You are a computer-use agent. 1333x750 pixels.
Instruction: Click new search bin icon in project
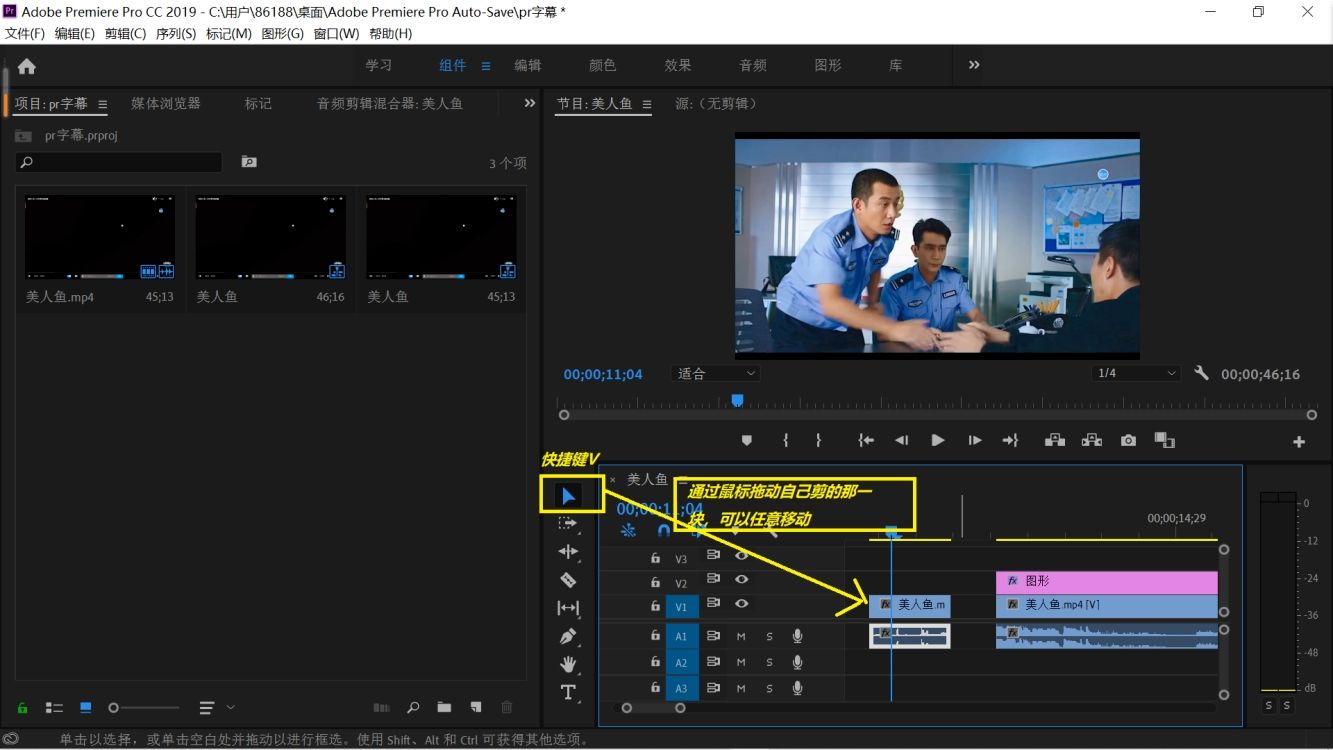pyautogui.click(x=249, y=162)
